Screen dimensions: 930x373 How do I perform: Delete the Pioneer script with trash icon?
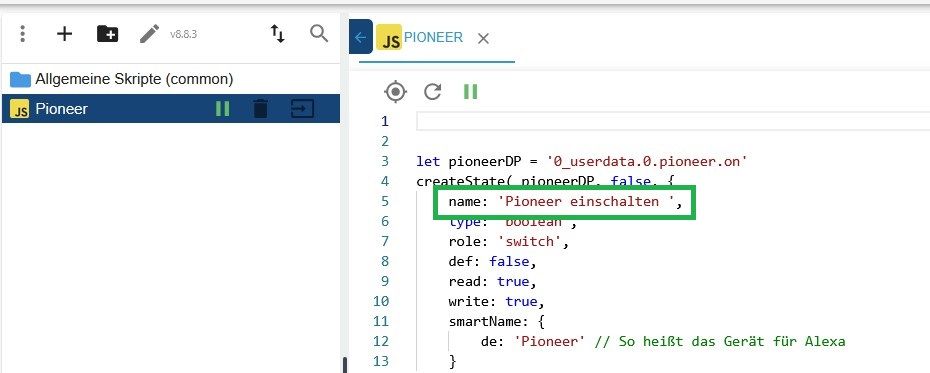point(260,109)
